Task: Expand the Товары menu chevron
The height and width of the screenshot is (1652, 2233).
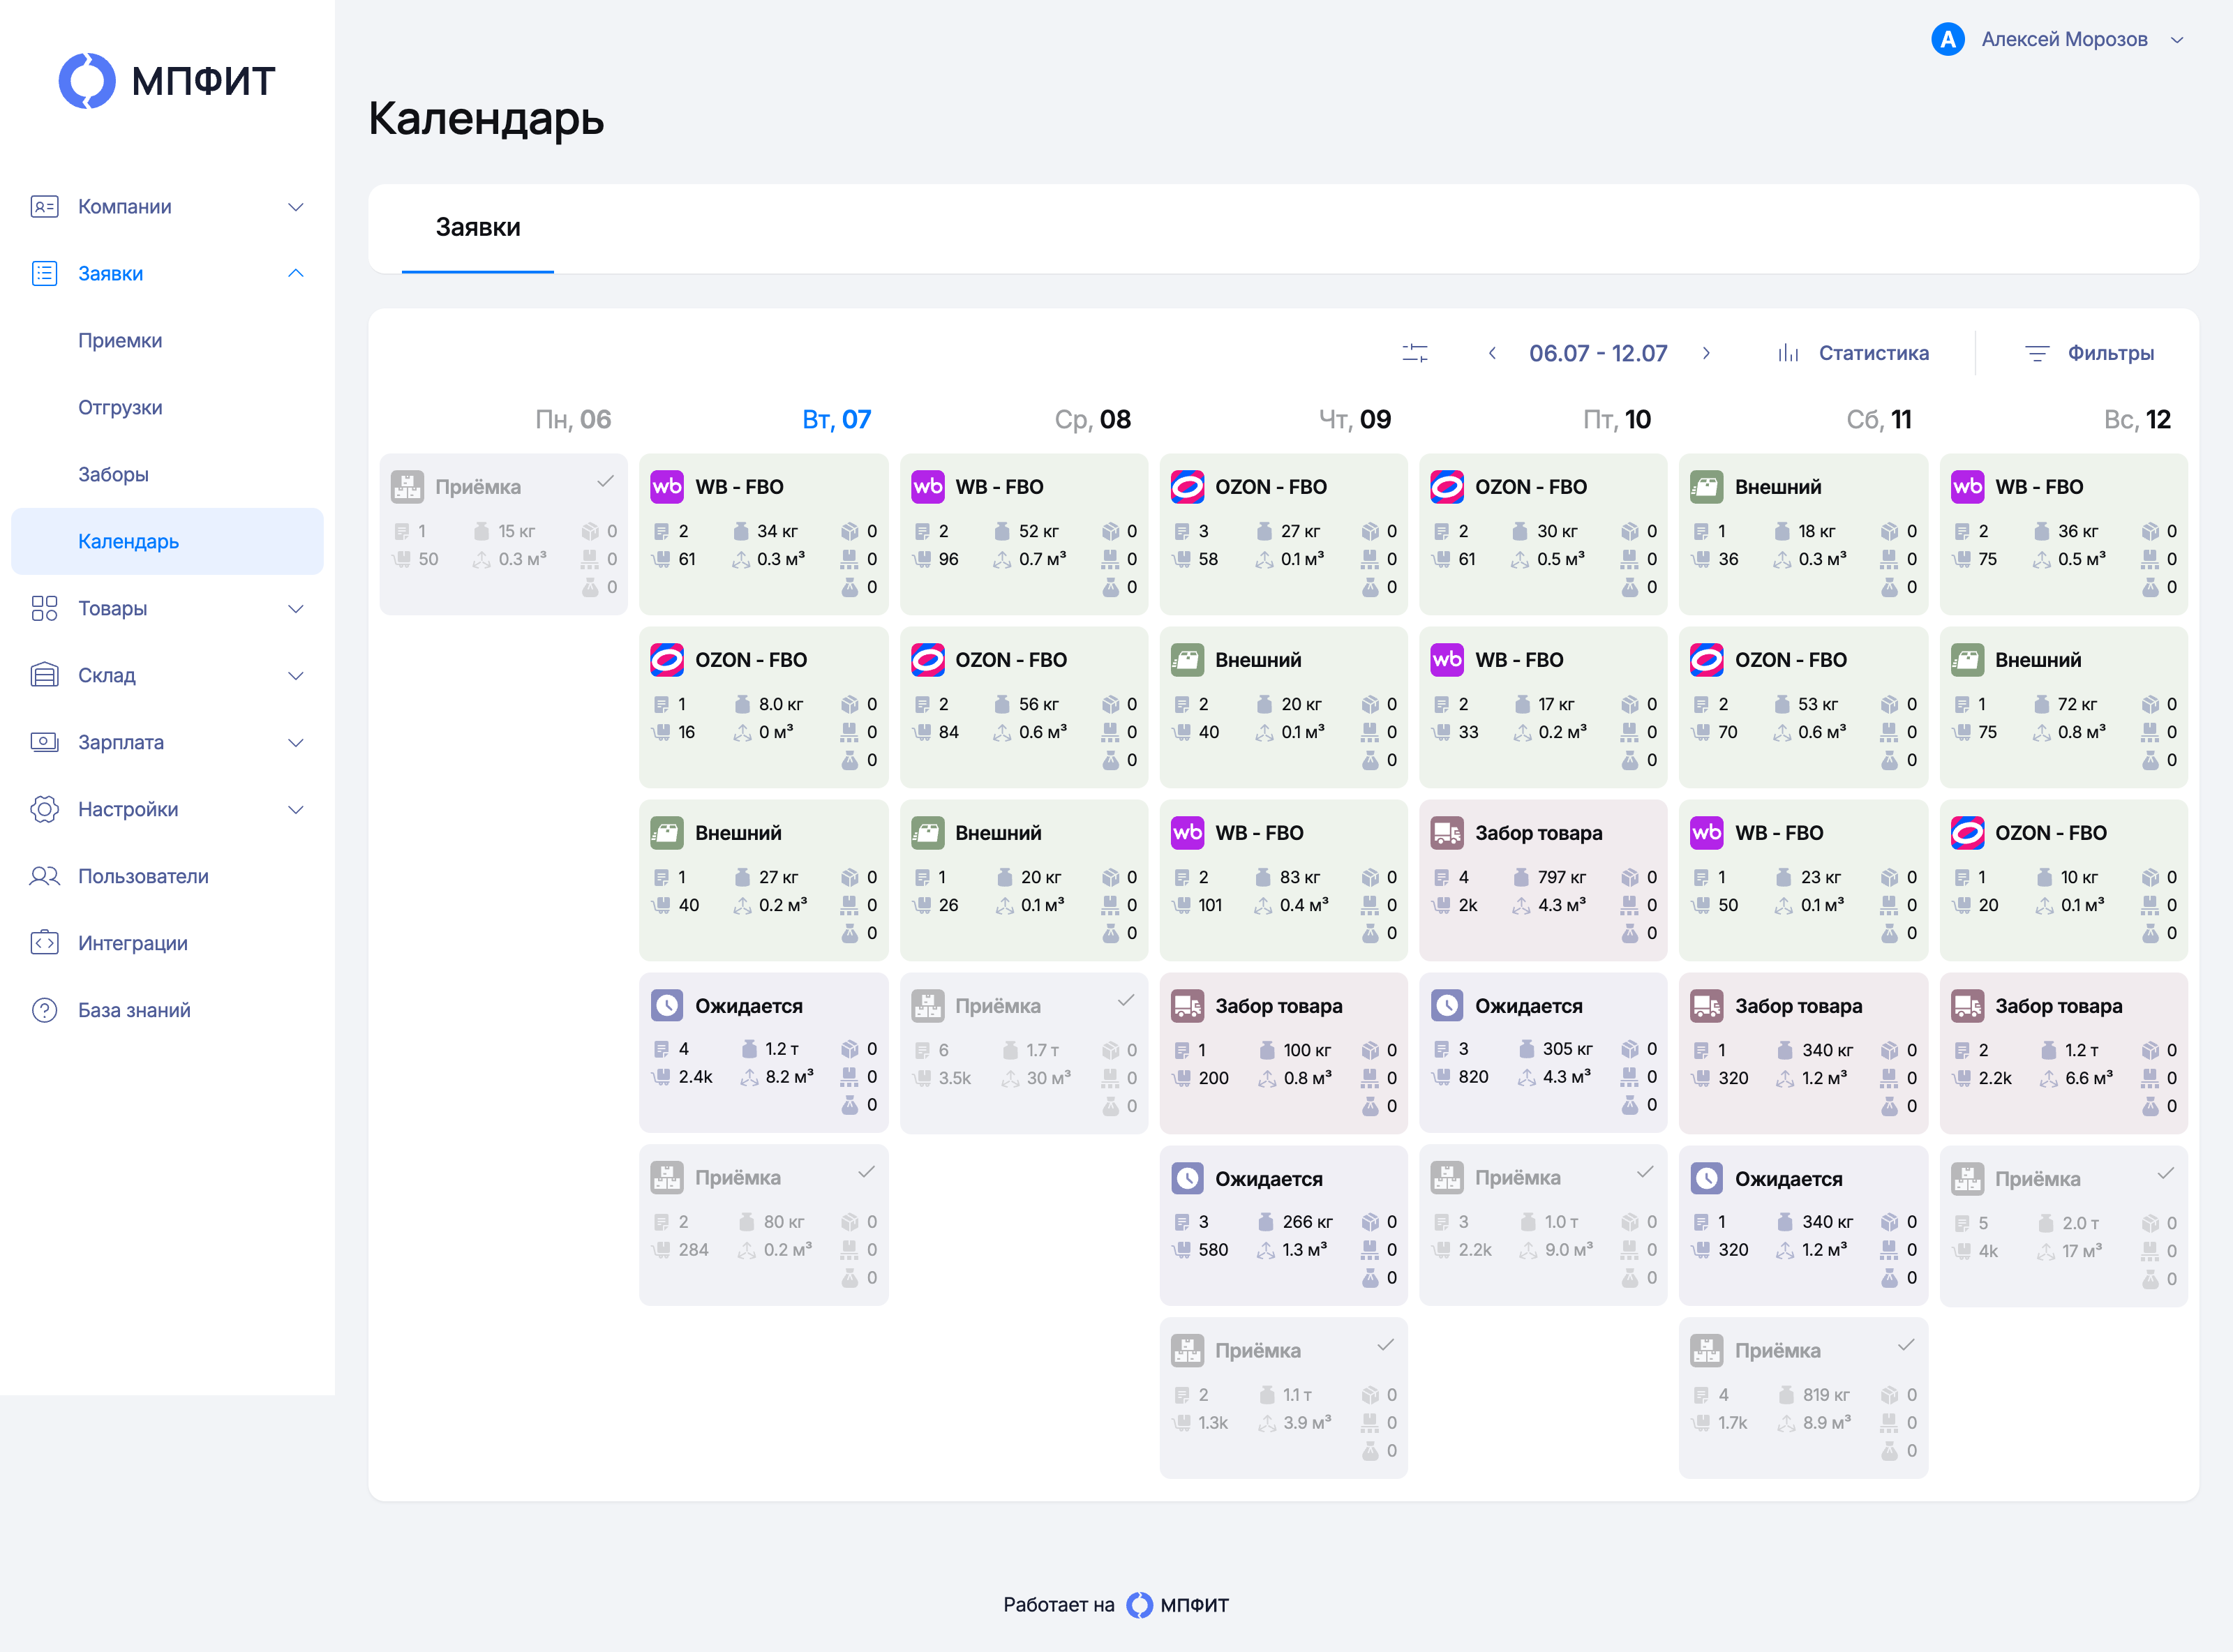Action: [x=296, y=608]
